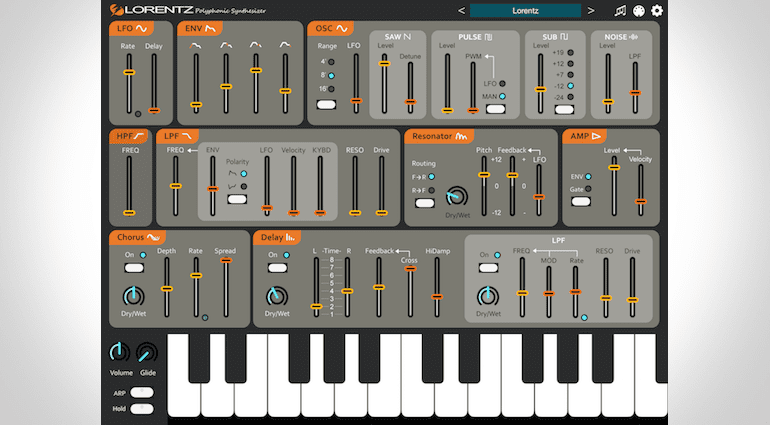Click the Chorus waveform icon
This screenshot has height=425, width=770.
[x=153, y=237]
